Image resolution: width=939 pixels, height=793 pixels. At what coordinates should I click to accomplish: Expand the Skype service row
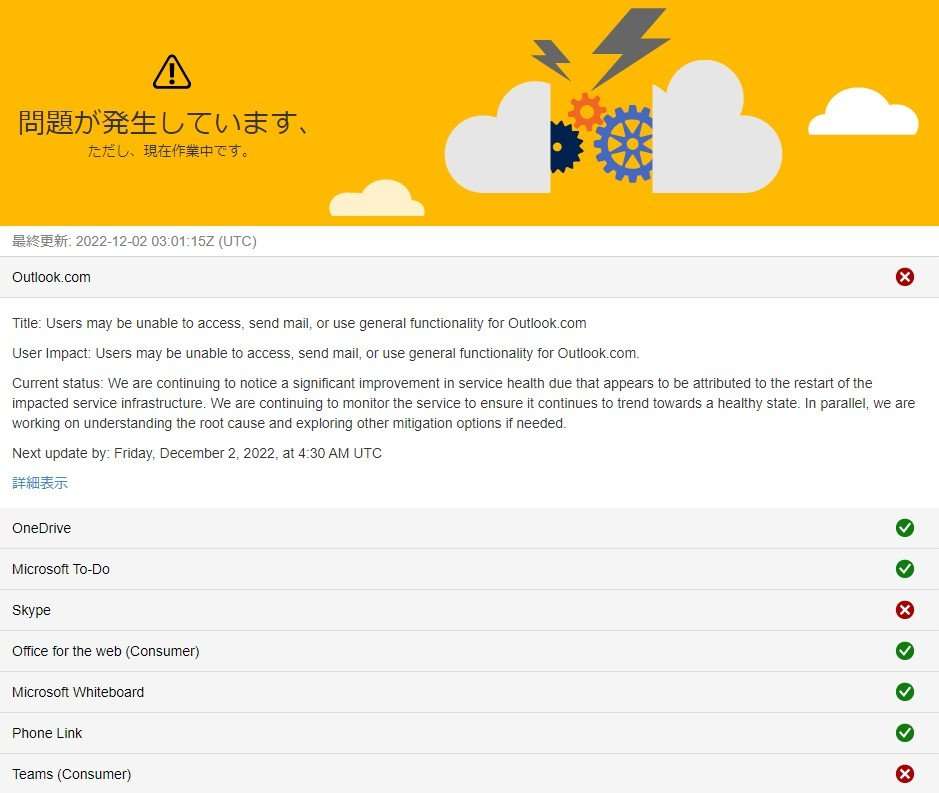(x=470, y=610)
